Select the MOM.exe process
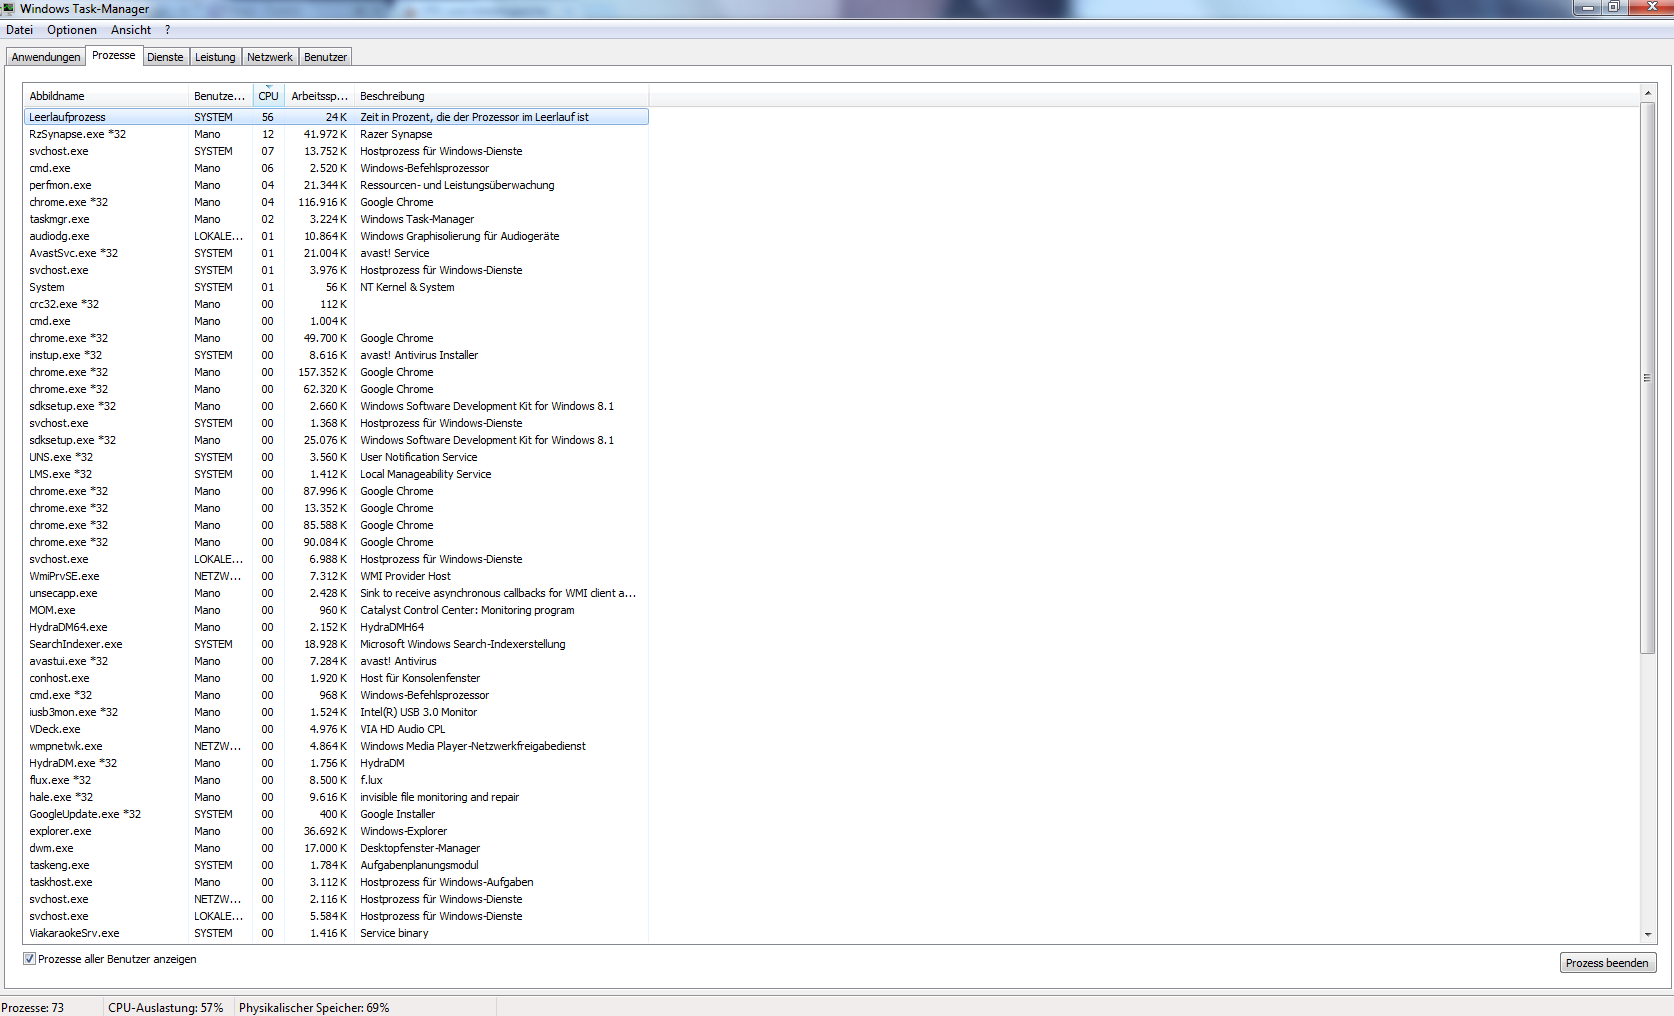 [336, 610]
